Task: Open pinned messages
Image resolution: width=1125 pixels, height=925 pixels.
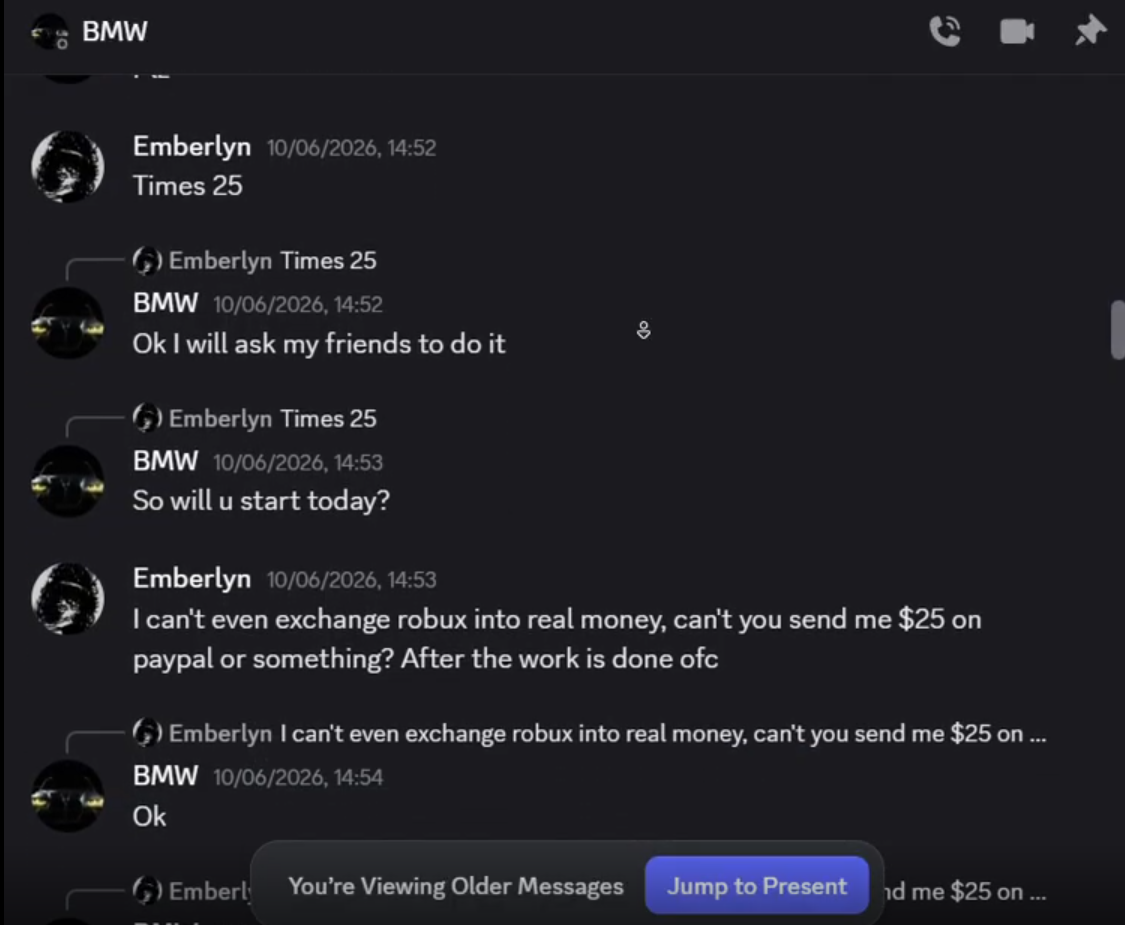Action: [x=1089, y=31]
